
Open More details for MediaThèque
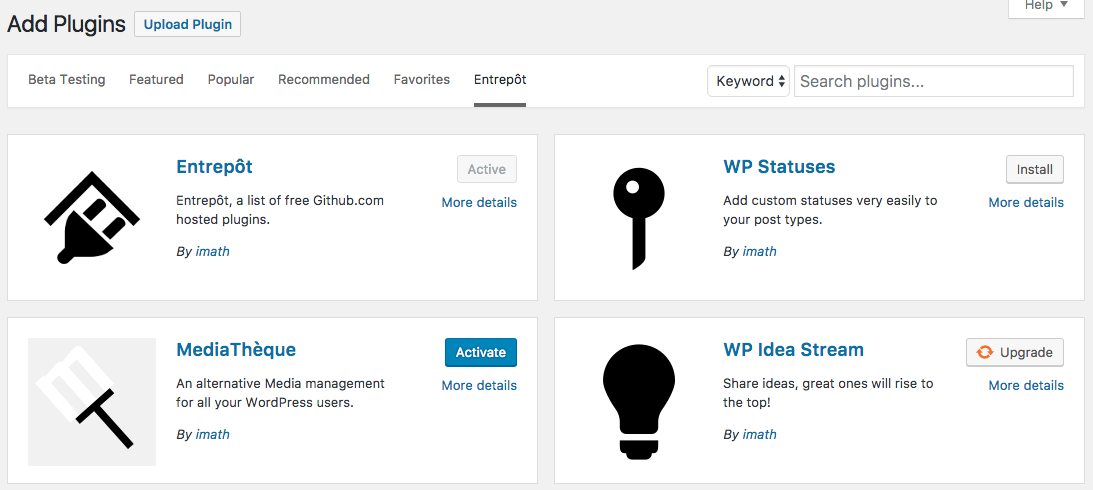click(480, 385)
